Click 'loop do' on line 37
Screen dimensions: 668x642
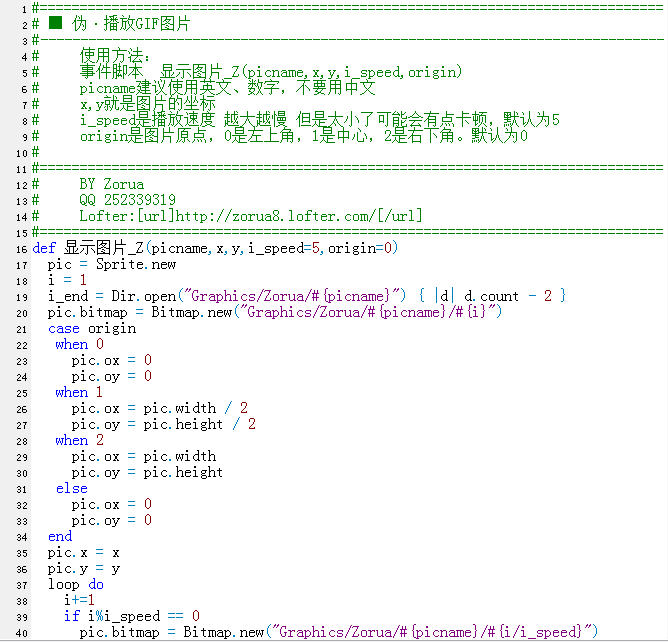(x=76, y=584)
